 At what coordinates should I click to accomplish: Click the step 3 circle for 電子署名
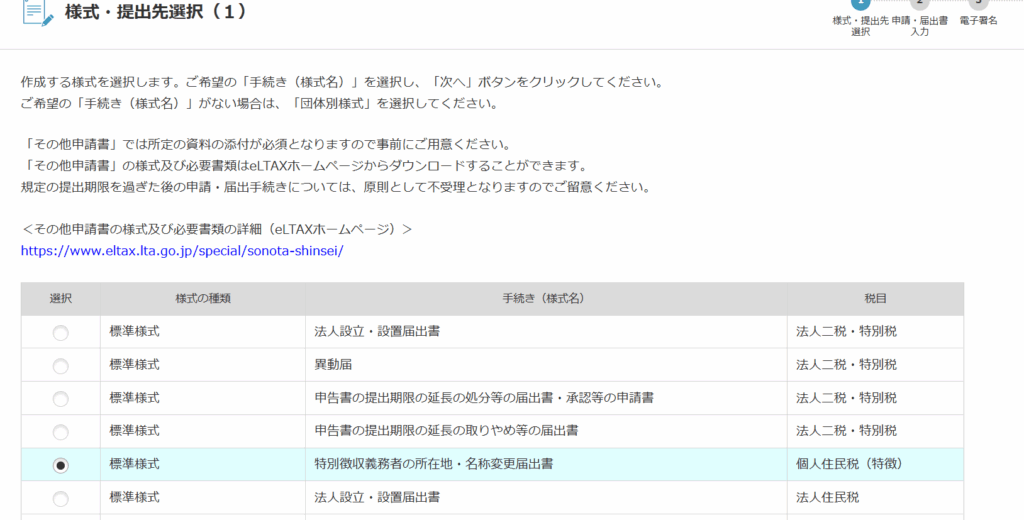[978, 3]
